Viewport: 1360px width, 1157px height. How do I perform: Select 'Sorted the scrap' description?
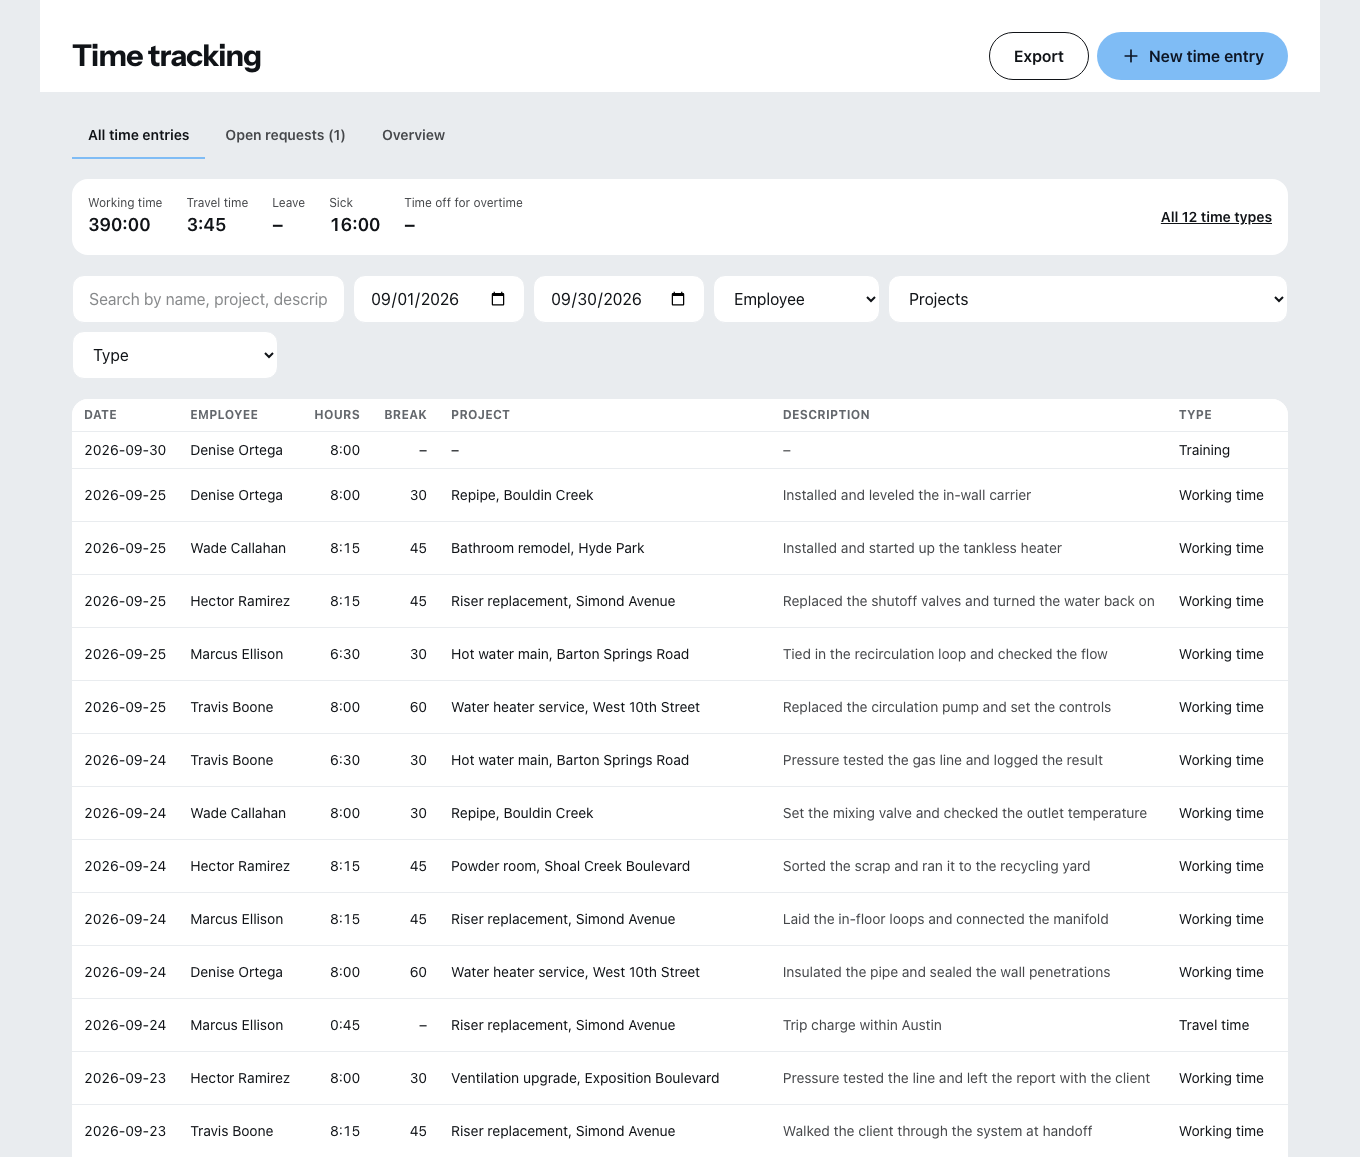(936, 866)
